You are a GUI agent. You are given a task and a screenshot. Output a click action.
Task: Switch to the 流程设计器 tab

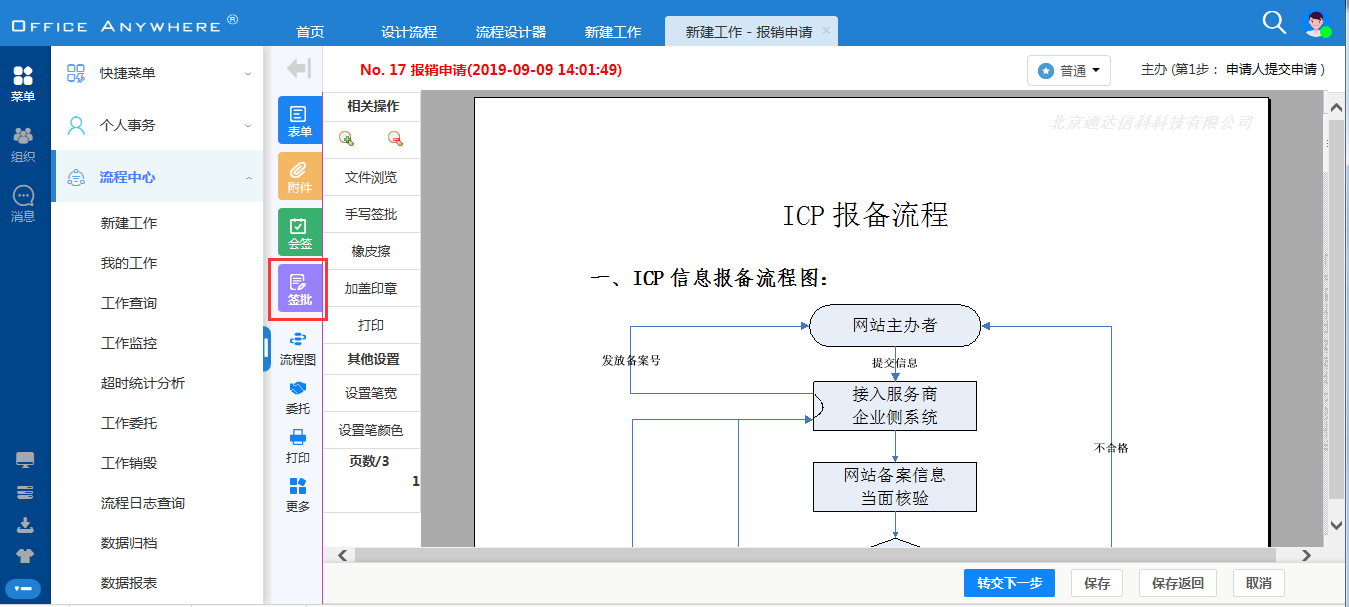511,32
